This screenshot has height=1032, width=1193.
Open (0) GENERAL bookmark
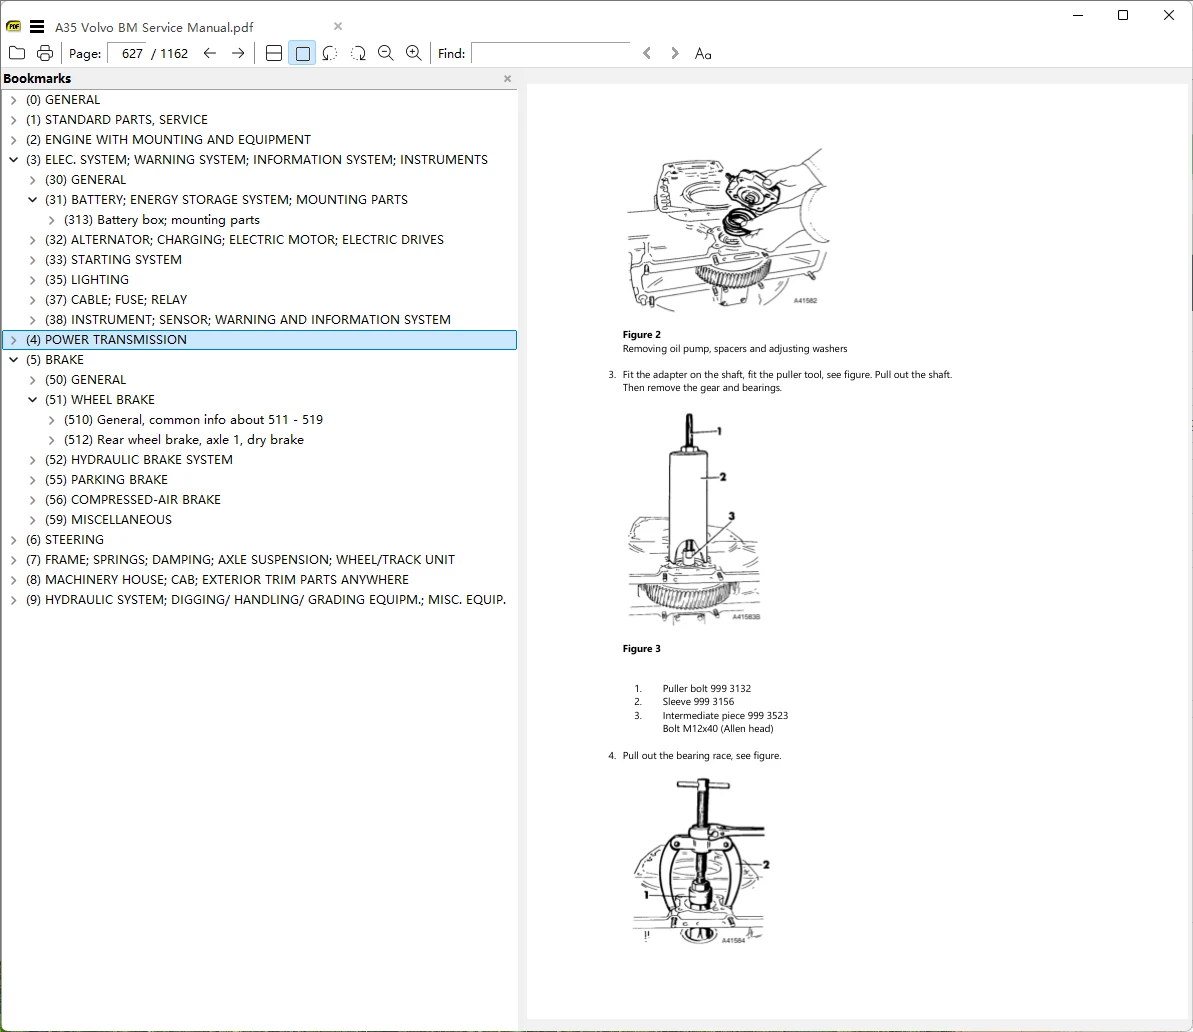tap(63, 100)
